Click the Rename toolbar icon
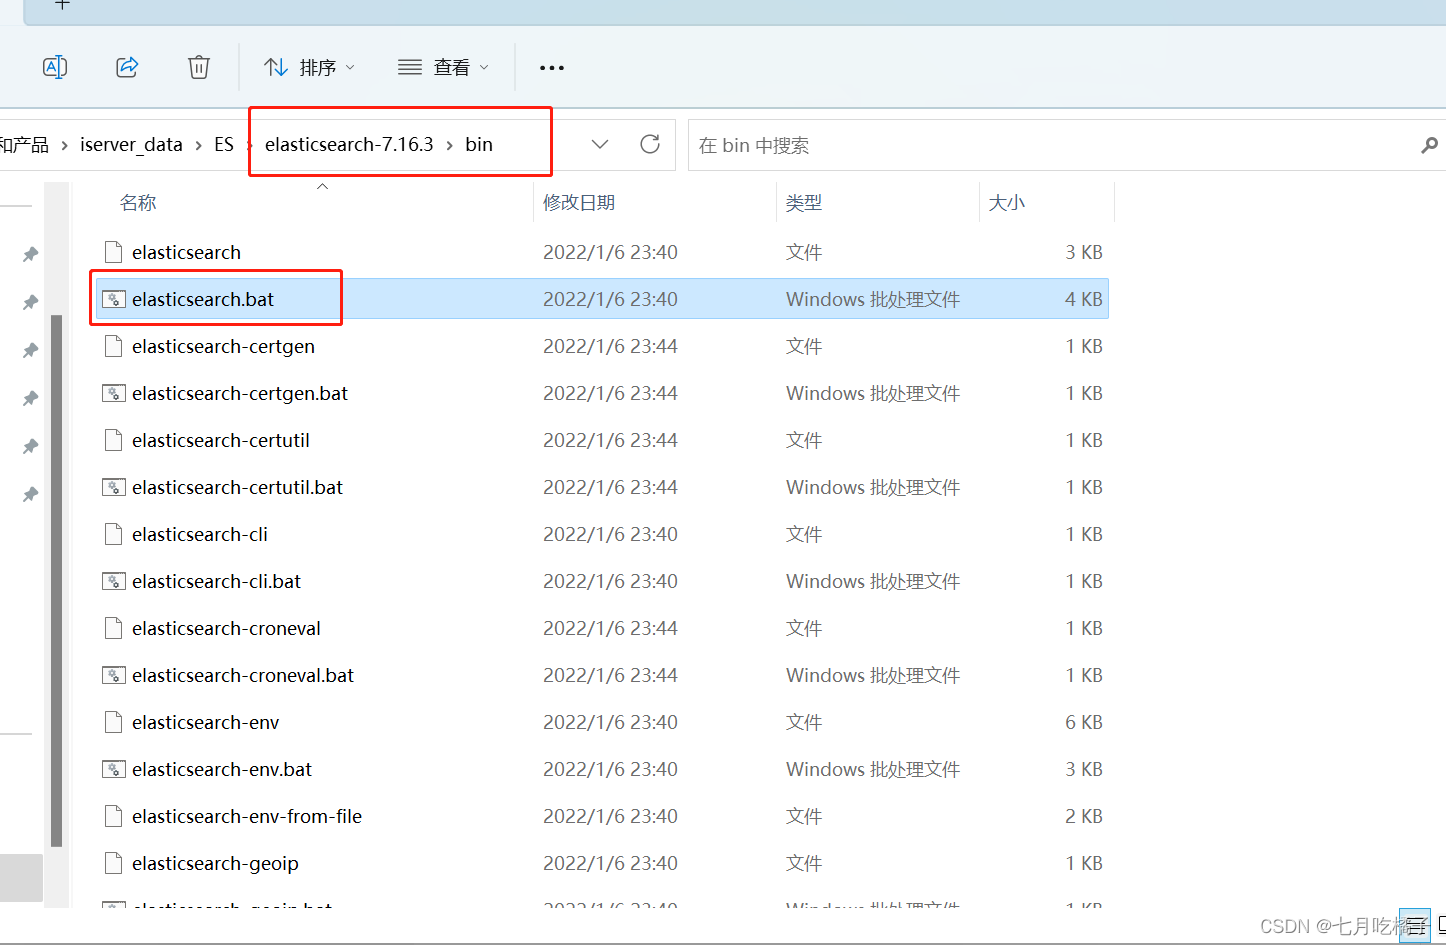1446x945 pixels. point(55,67)
